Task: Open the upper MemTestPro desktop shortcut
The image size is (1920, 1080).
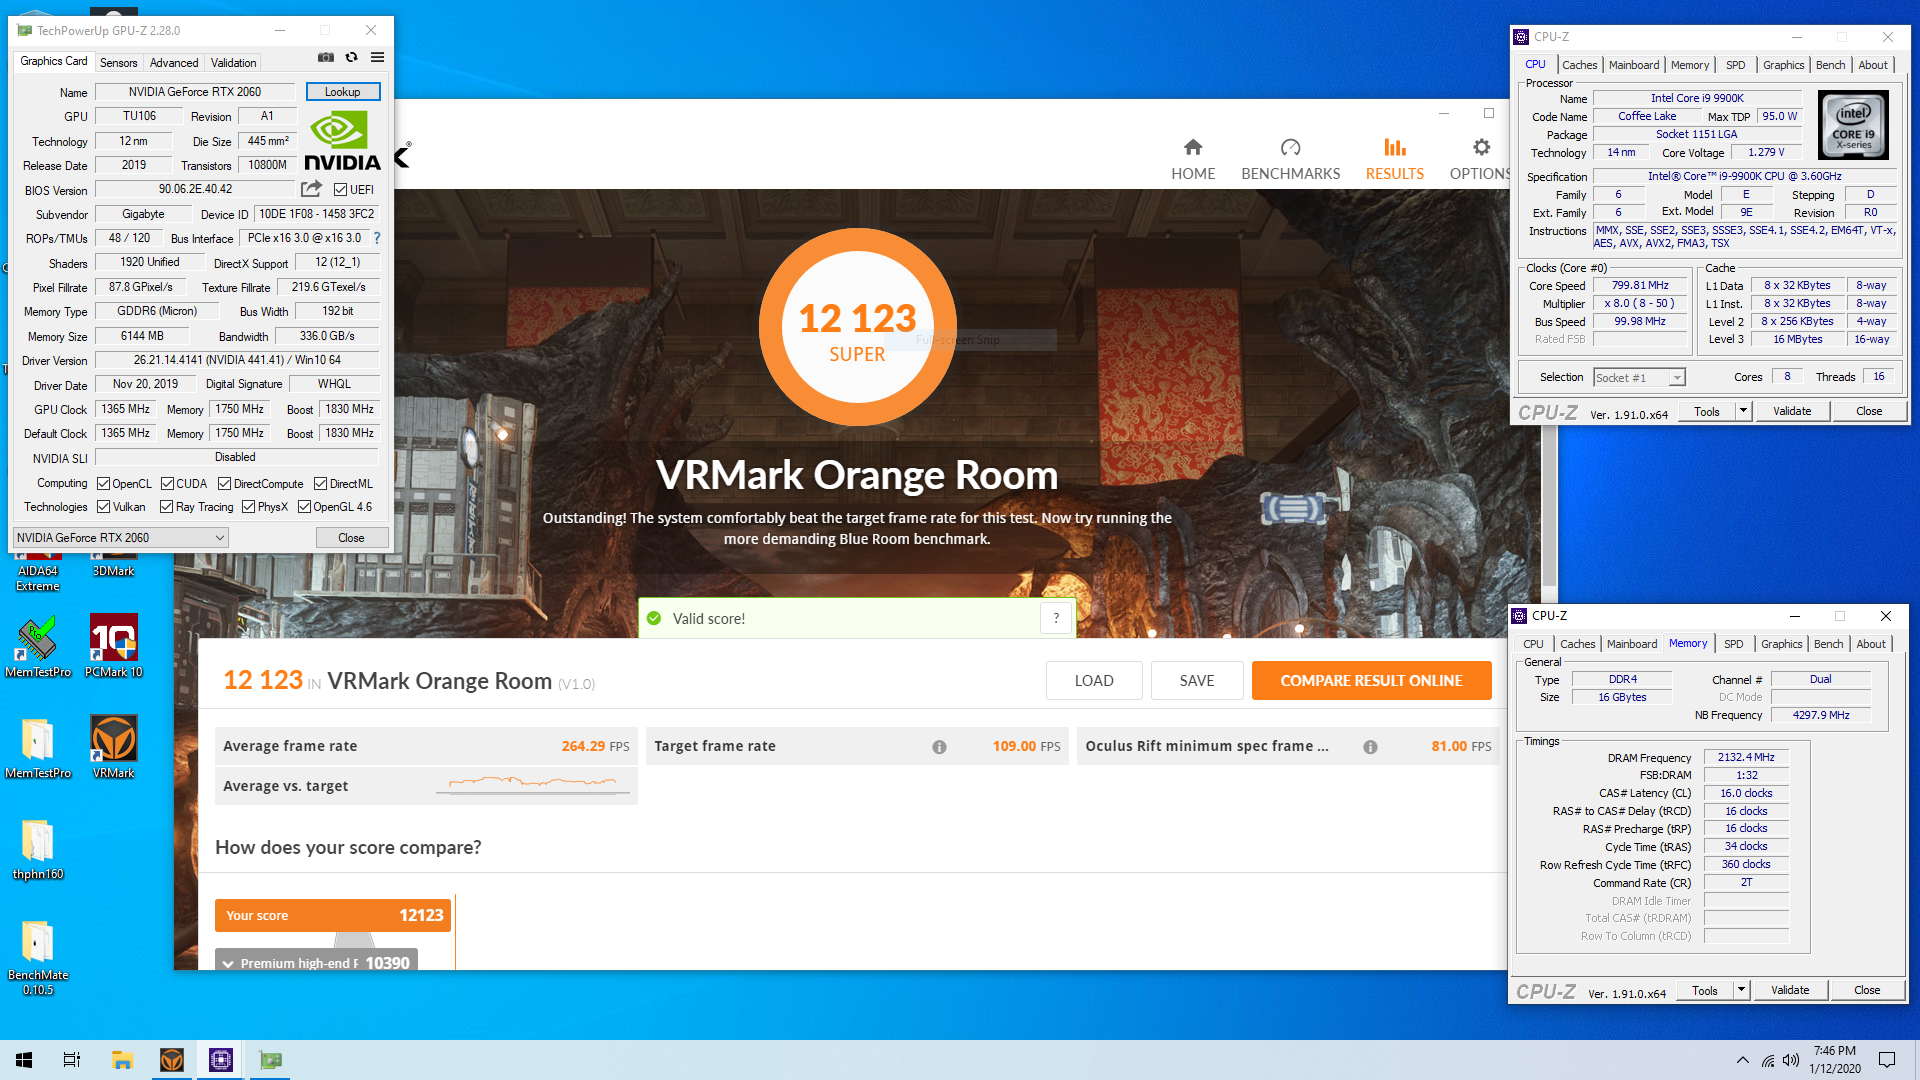Action: click(38, 646)
